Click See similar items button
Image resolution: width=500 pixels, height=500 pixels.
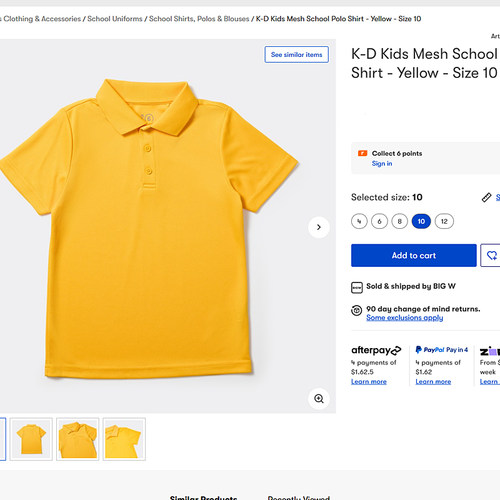point(297,54)
